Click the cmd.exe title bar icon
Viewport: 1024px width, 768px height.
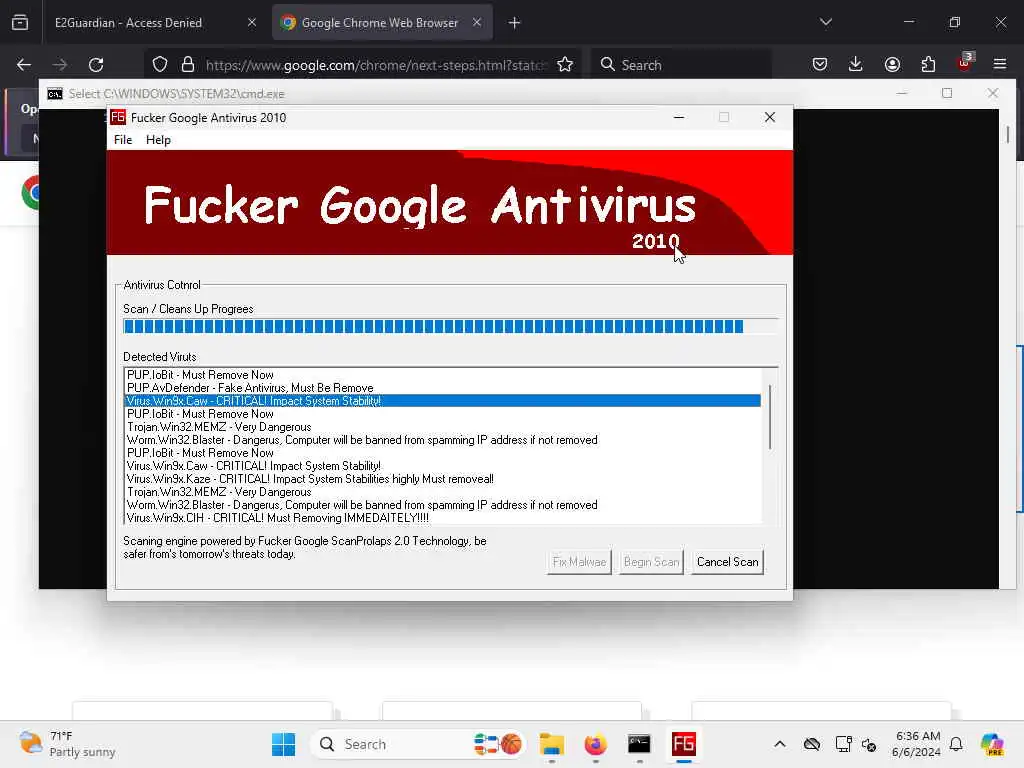(x=55, y=94)
